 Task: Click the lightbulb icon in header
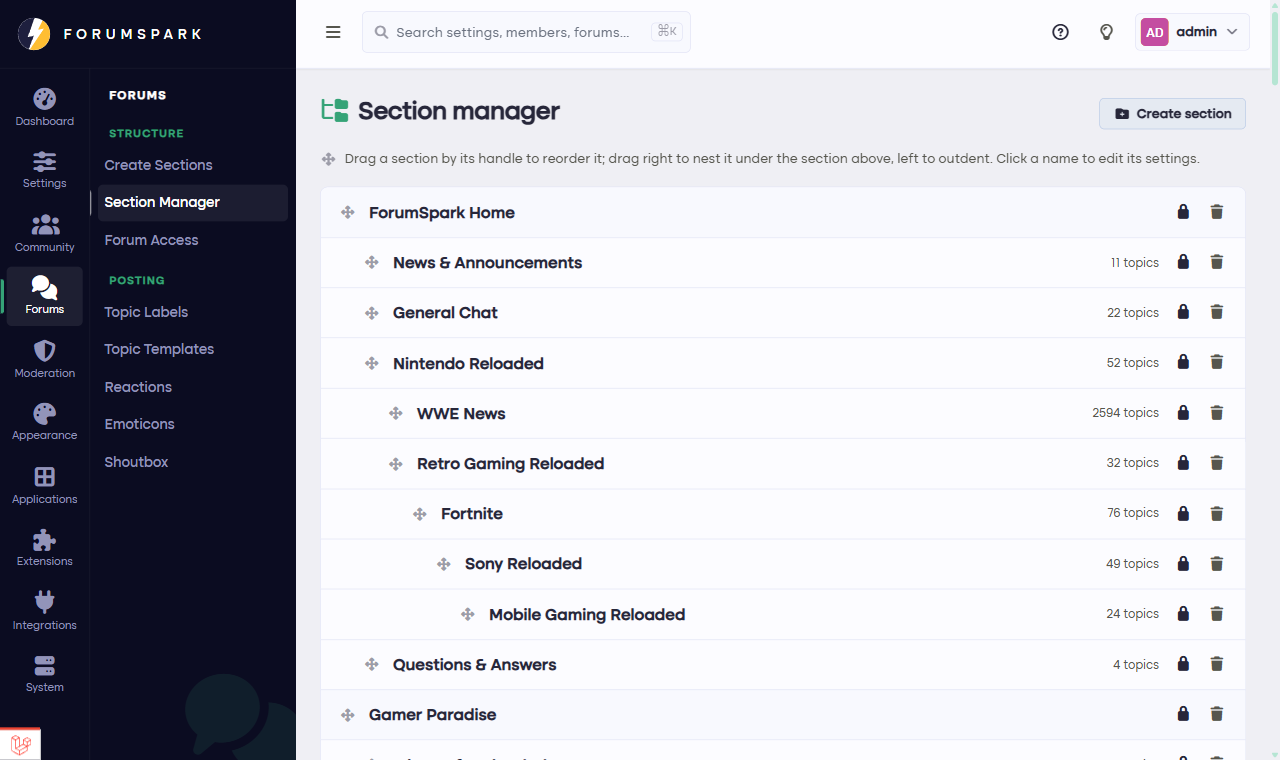click(1106, 32)
